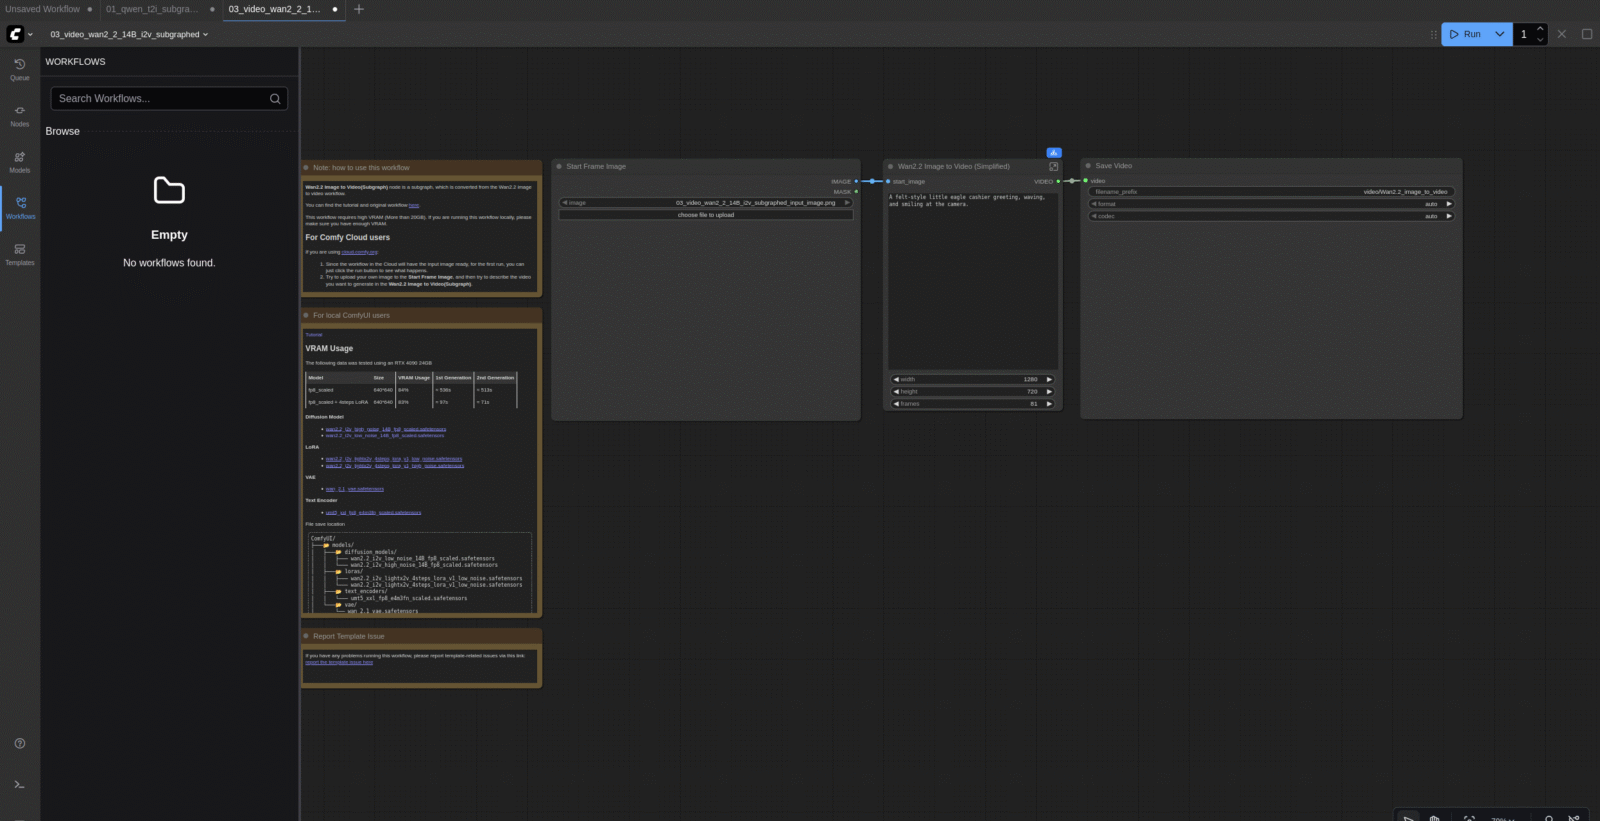
Task: Switch to the Unsaved Workflow tab
Action: tap(42, 9)
